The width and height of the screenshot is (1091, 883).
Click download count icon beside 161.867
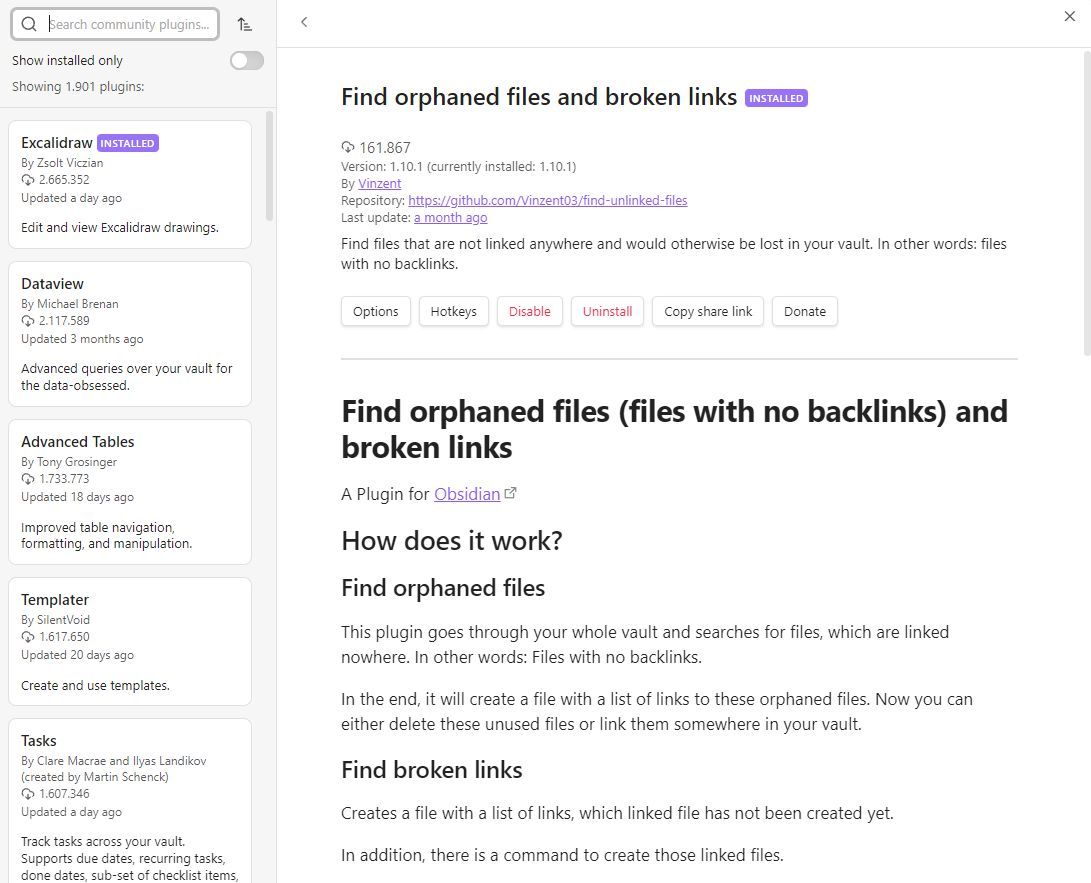click(348, 147)
